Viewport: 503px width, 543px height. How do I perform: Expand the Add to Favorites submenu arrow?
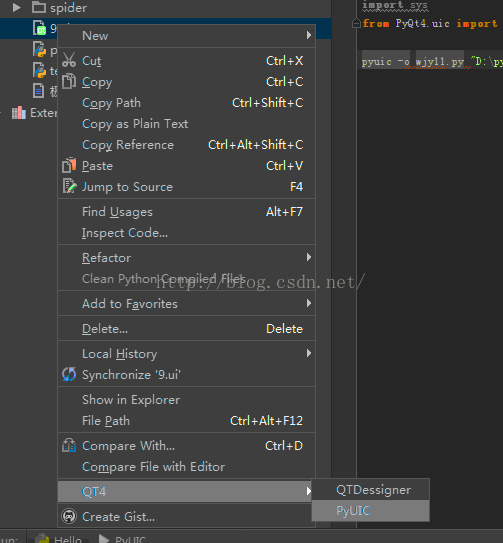(x=309, y=303)
